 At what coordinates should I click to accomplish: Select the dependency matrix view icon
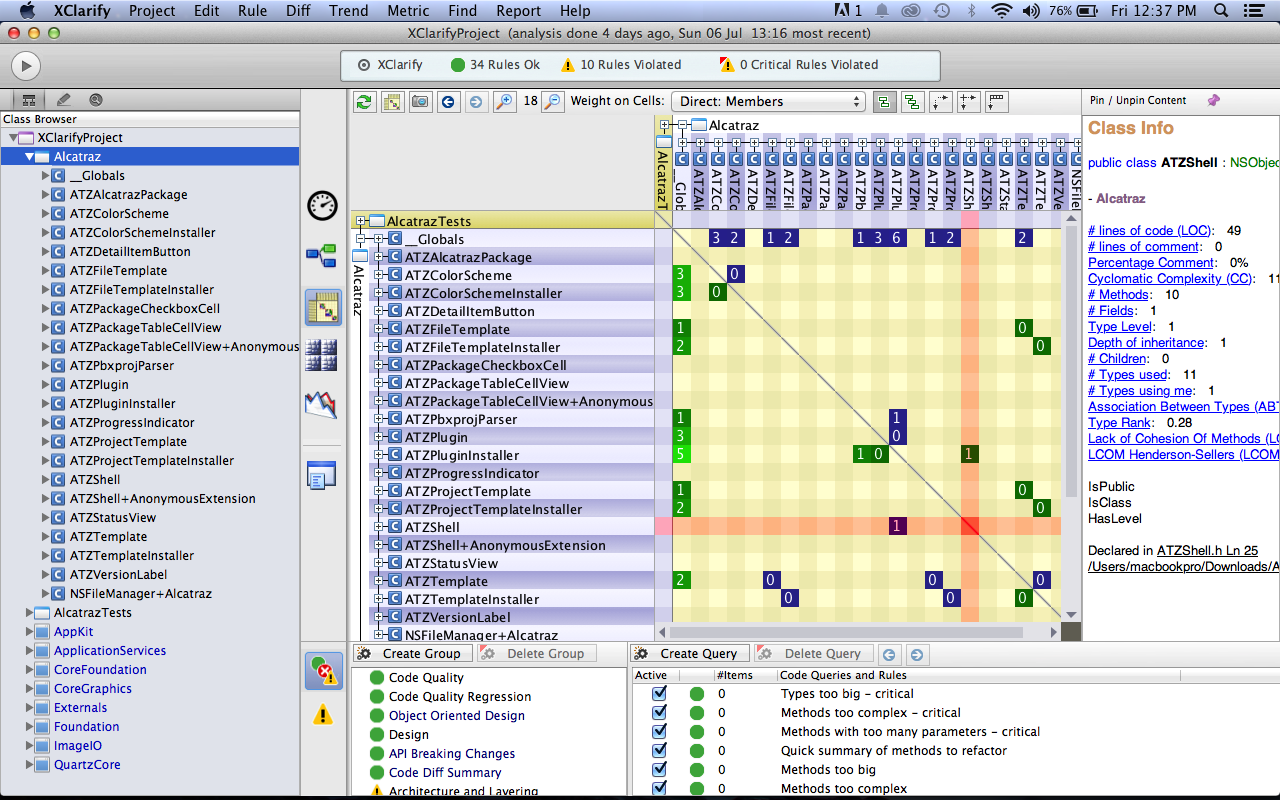click(x=322, y=307)
